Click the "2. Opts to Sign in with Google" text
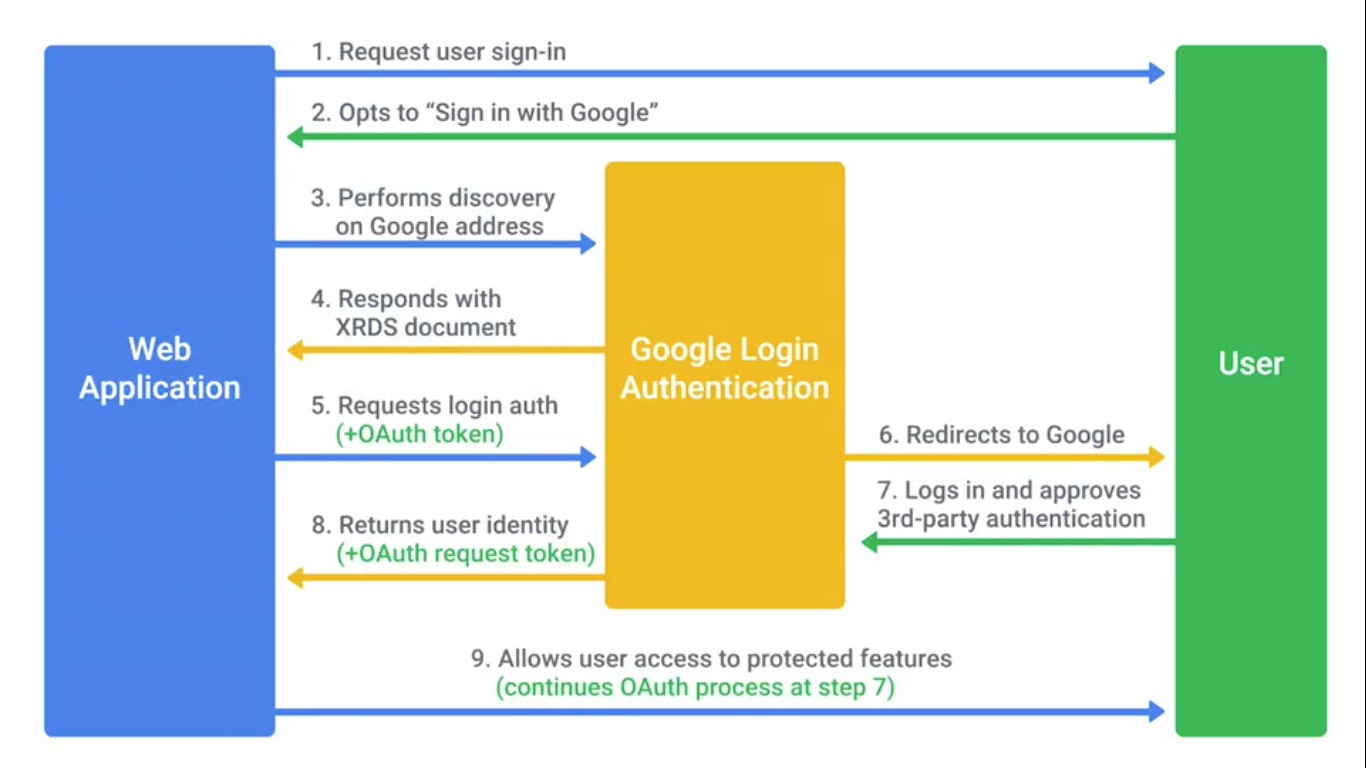 [485, 113]
